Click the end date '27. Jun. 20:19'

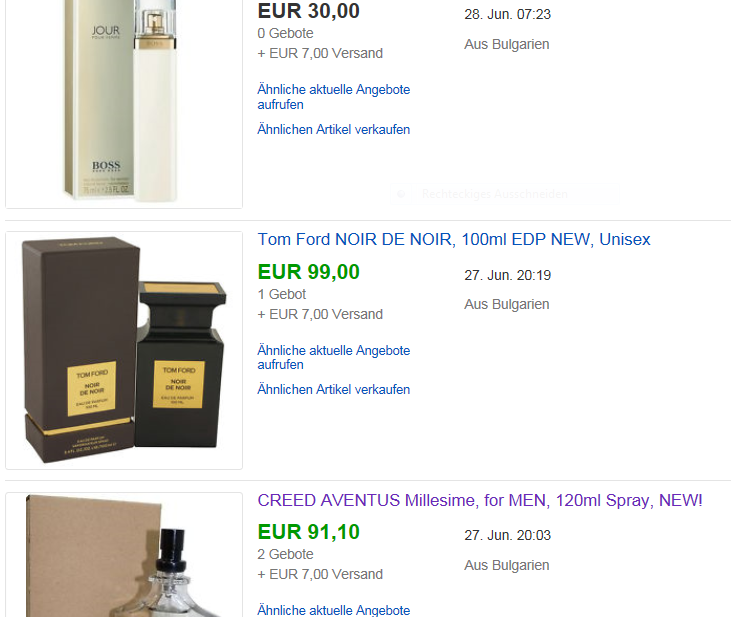[x=507, y=275]
